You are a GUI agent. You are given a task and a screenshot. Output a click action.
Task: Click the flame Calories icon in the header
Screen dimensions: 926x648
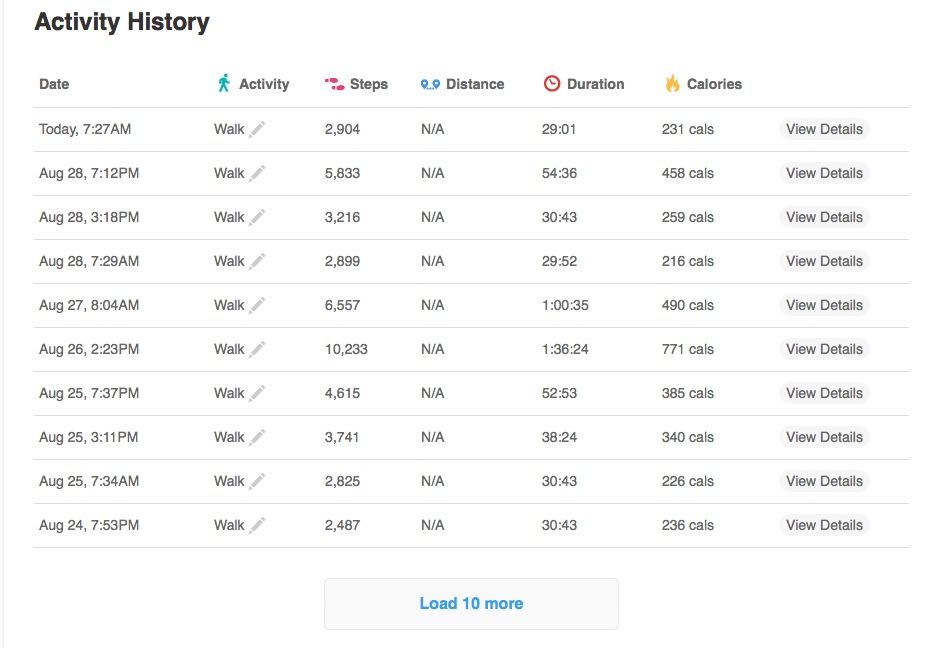(672, 83)
